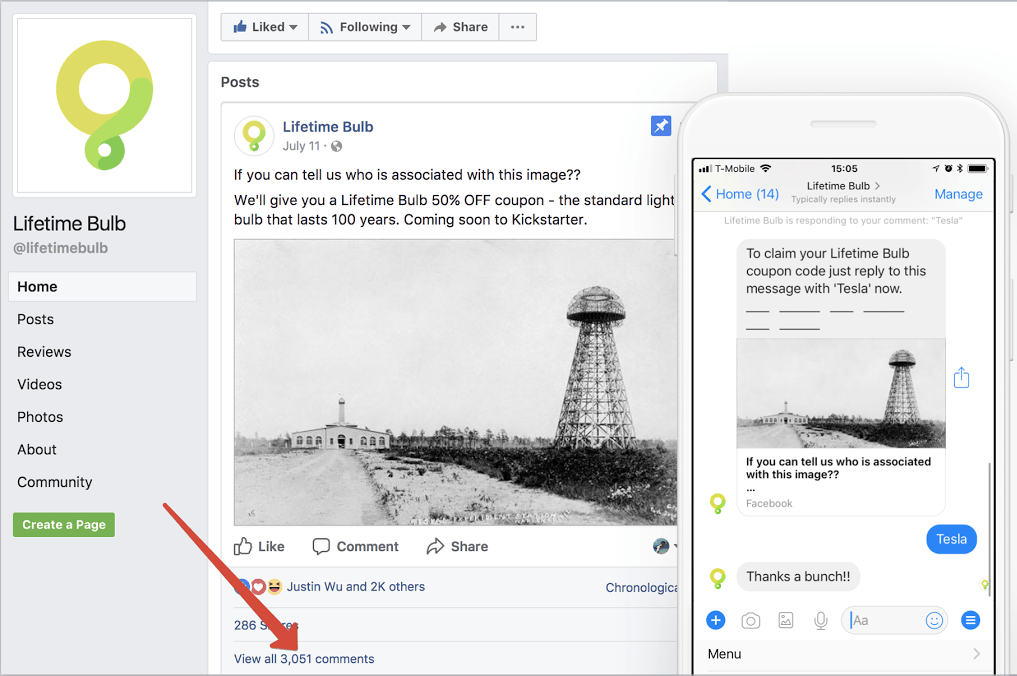Open the profile picture selector by Share

[664, 546]
